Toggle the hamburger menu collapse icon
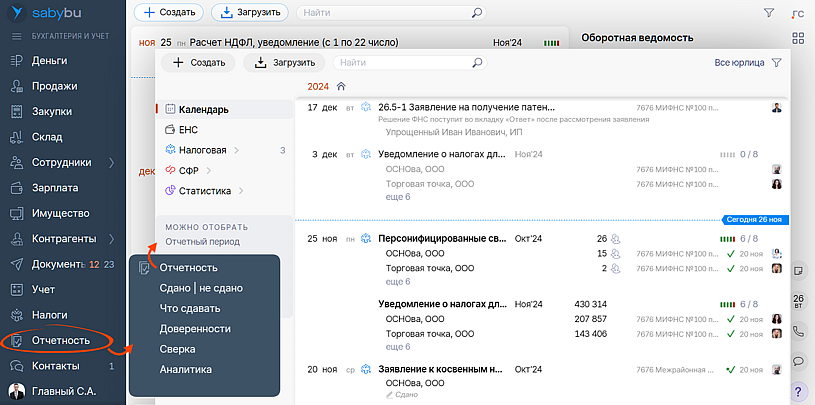 click(x=16, y=36)
